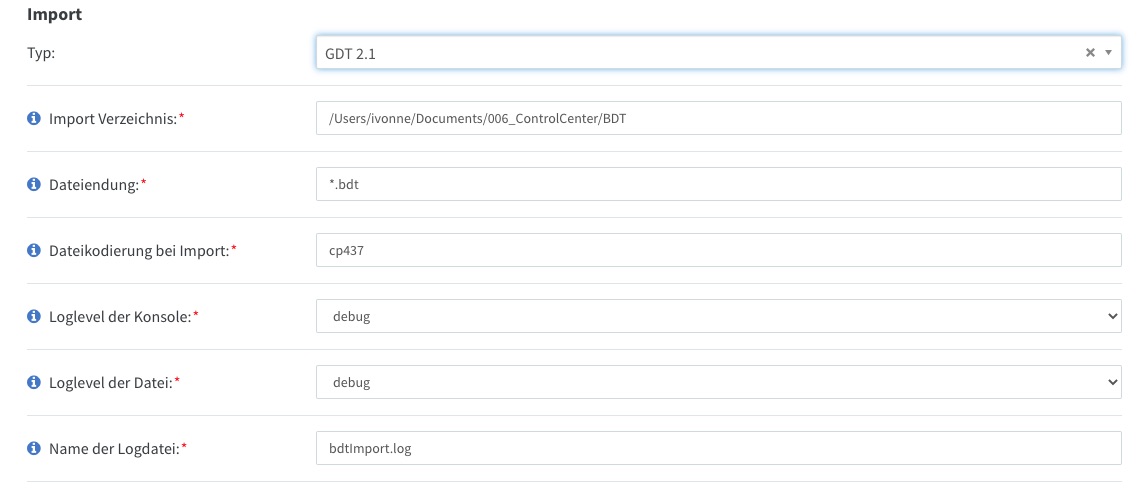Click info icon by Name der Logdatei
1147x492 pixels.
[x=33, y=448]
